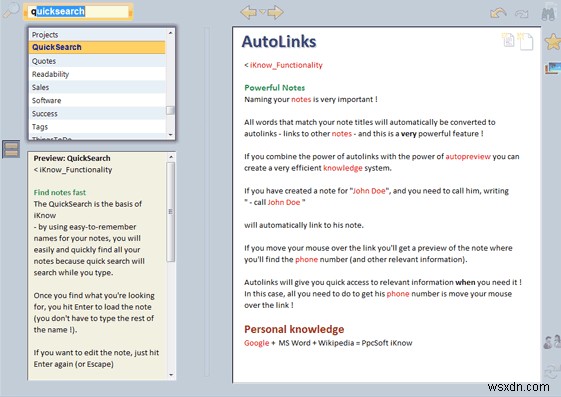Click 'phone' link in 'find the phone number'
Image resolution: width=561 pixels, height=397 pixels.
tap(306, 260)
